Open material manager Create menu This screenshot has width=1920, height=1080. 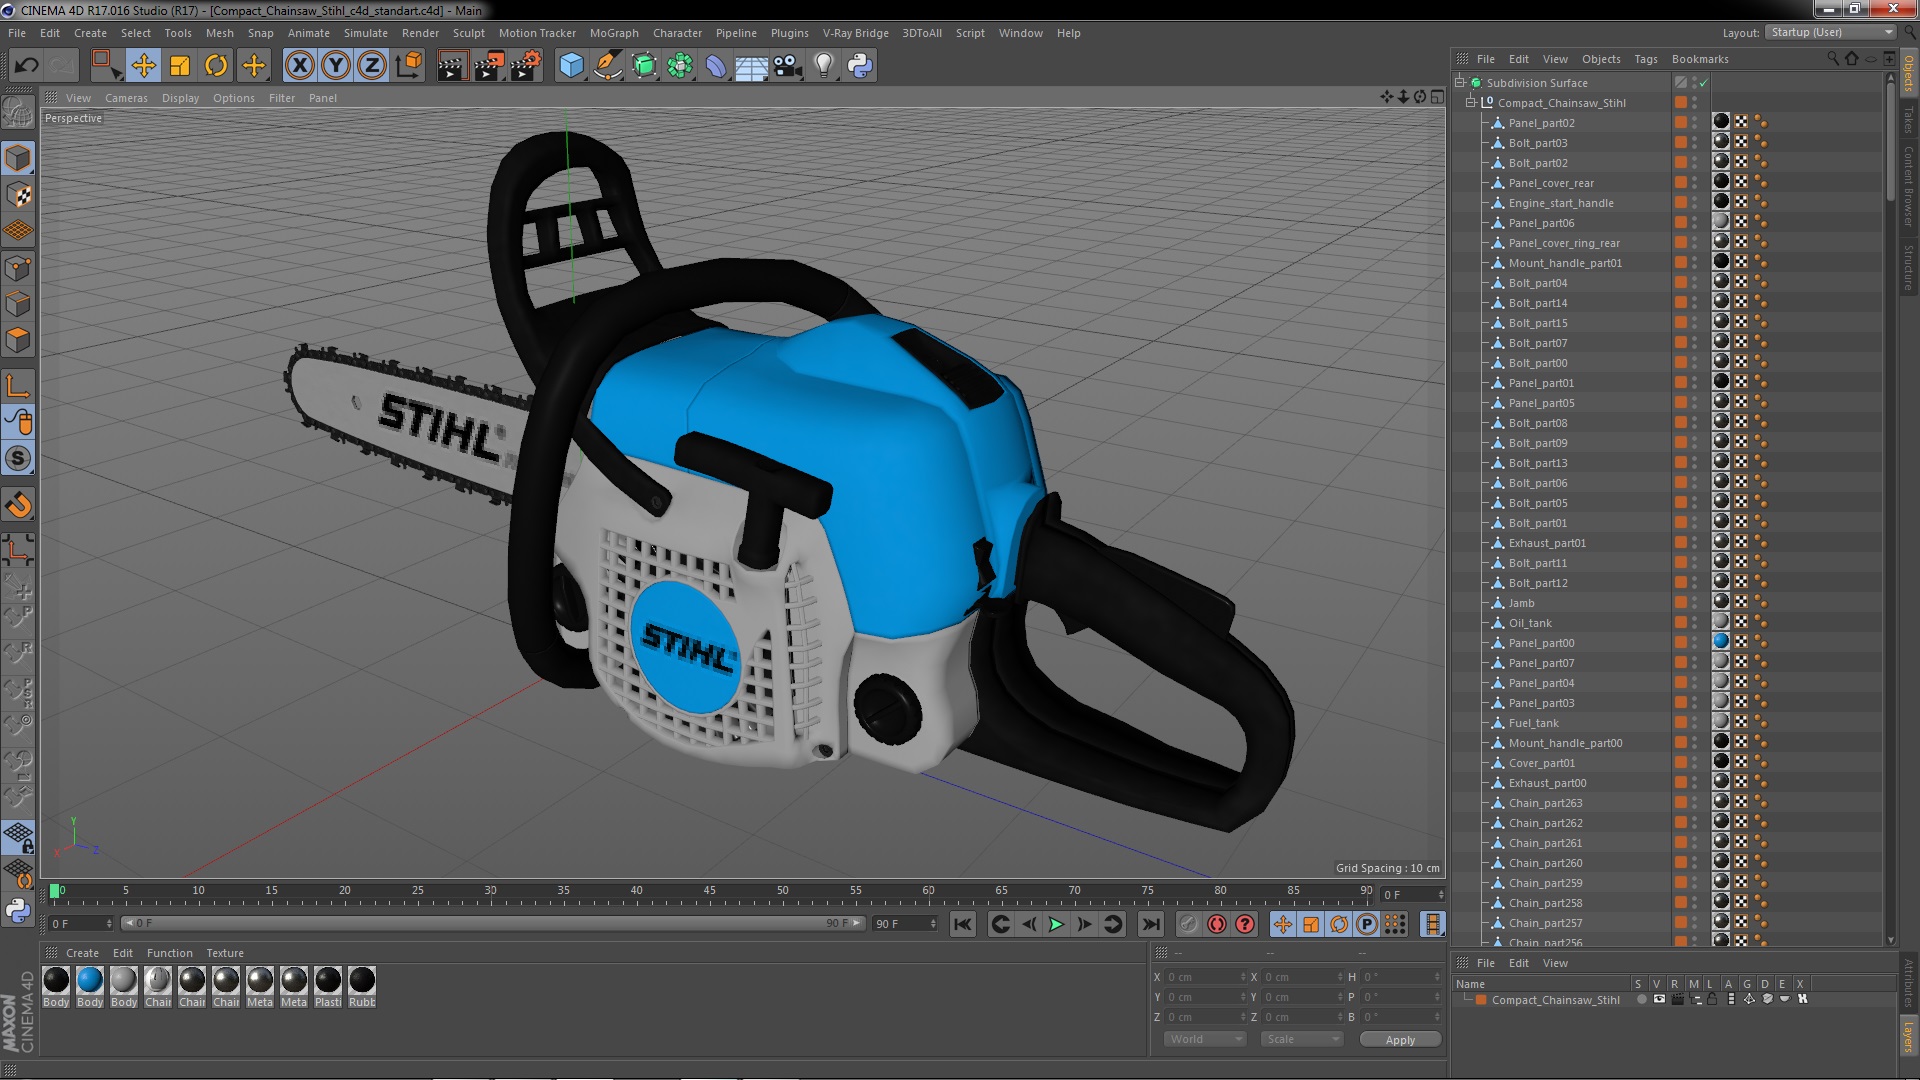[82, 953]
